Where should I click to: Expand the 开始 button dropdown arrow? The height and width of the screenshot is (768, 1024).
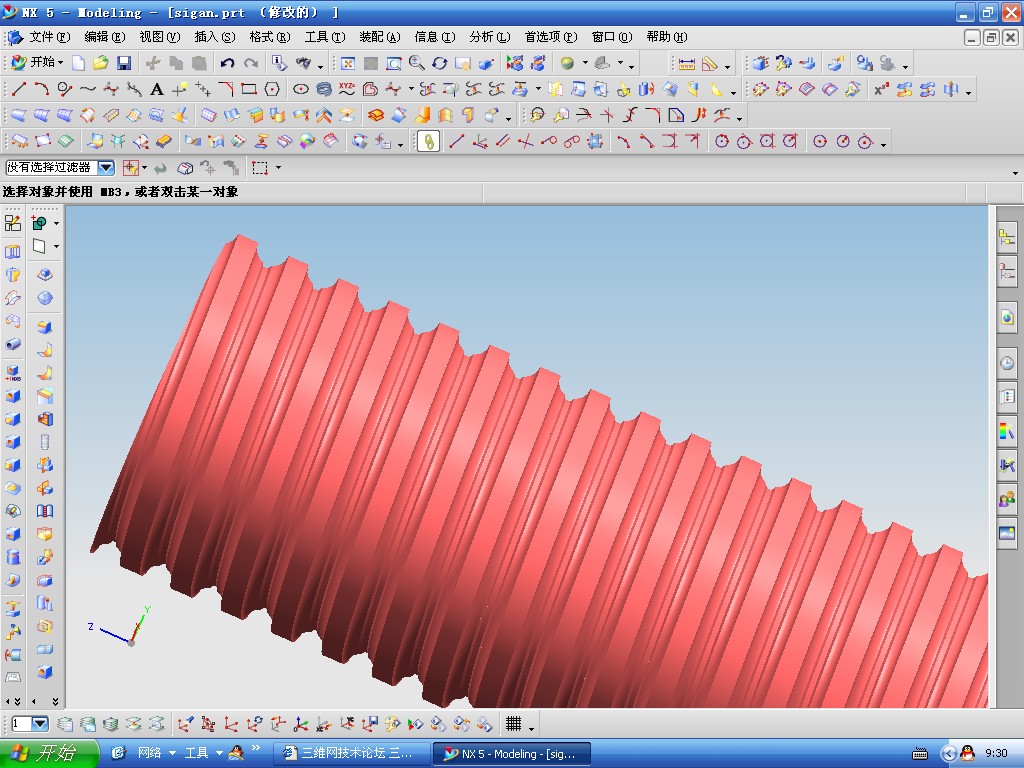click(61, 63)
